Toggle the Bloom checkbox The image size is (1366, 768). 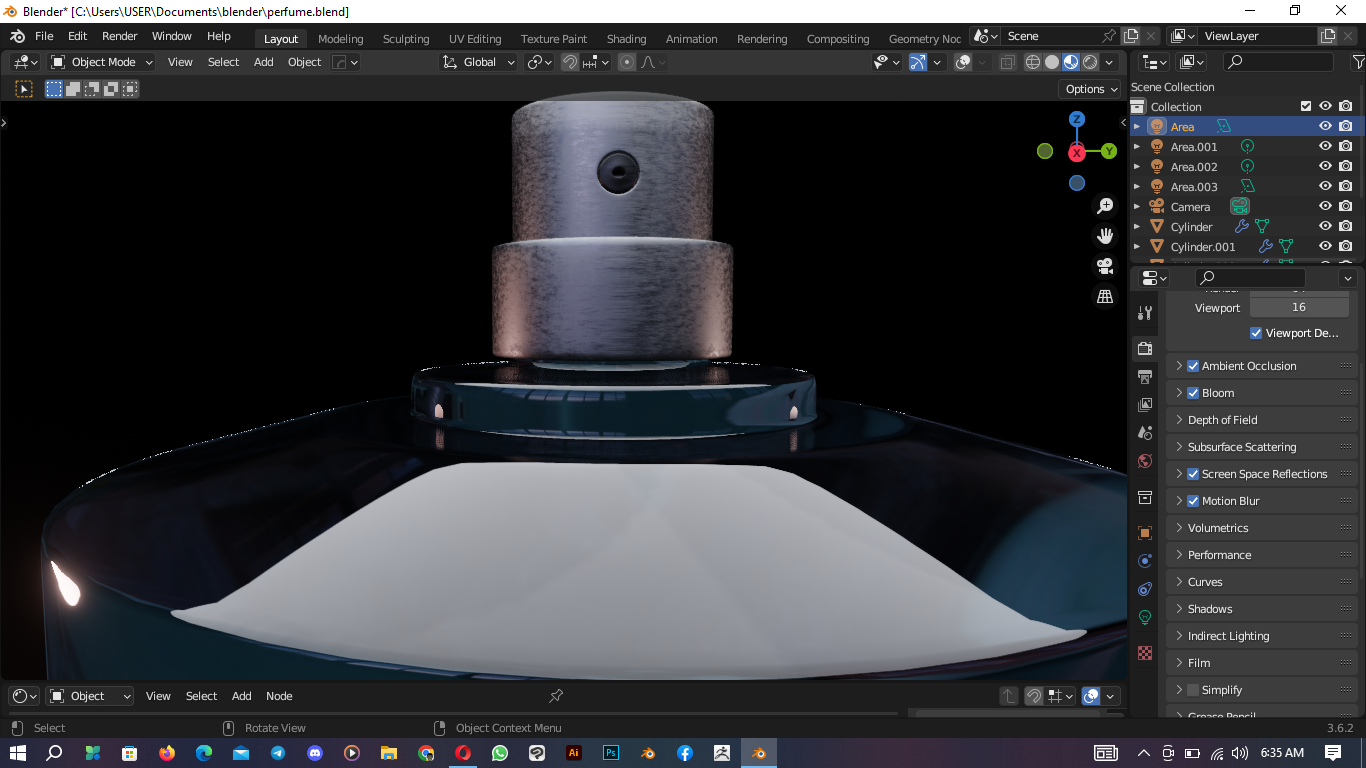click(x=1193, y=393)
